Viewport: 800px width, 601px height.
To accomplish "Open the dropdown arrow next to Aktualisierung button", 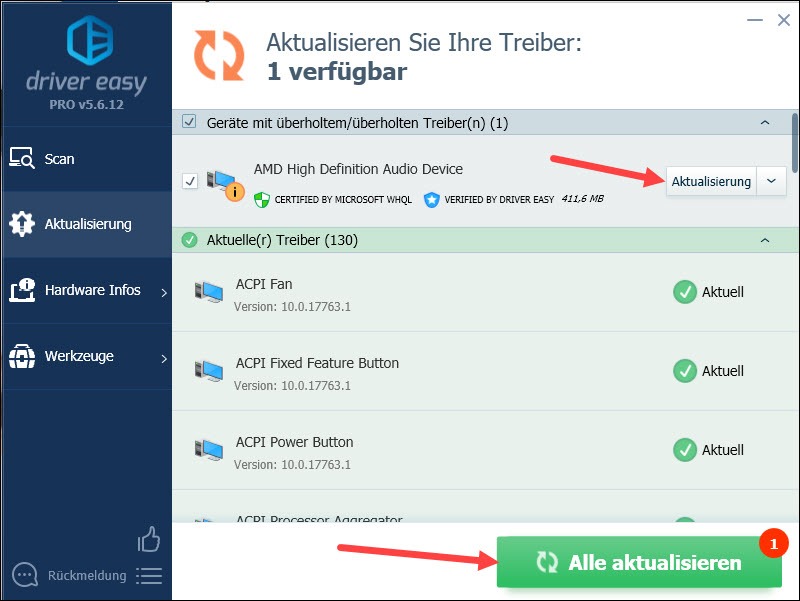I will pyautogui.click(x=771, y=181).
